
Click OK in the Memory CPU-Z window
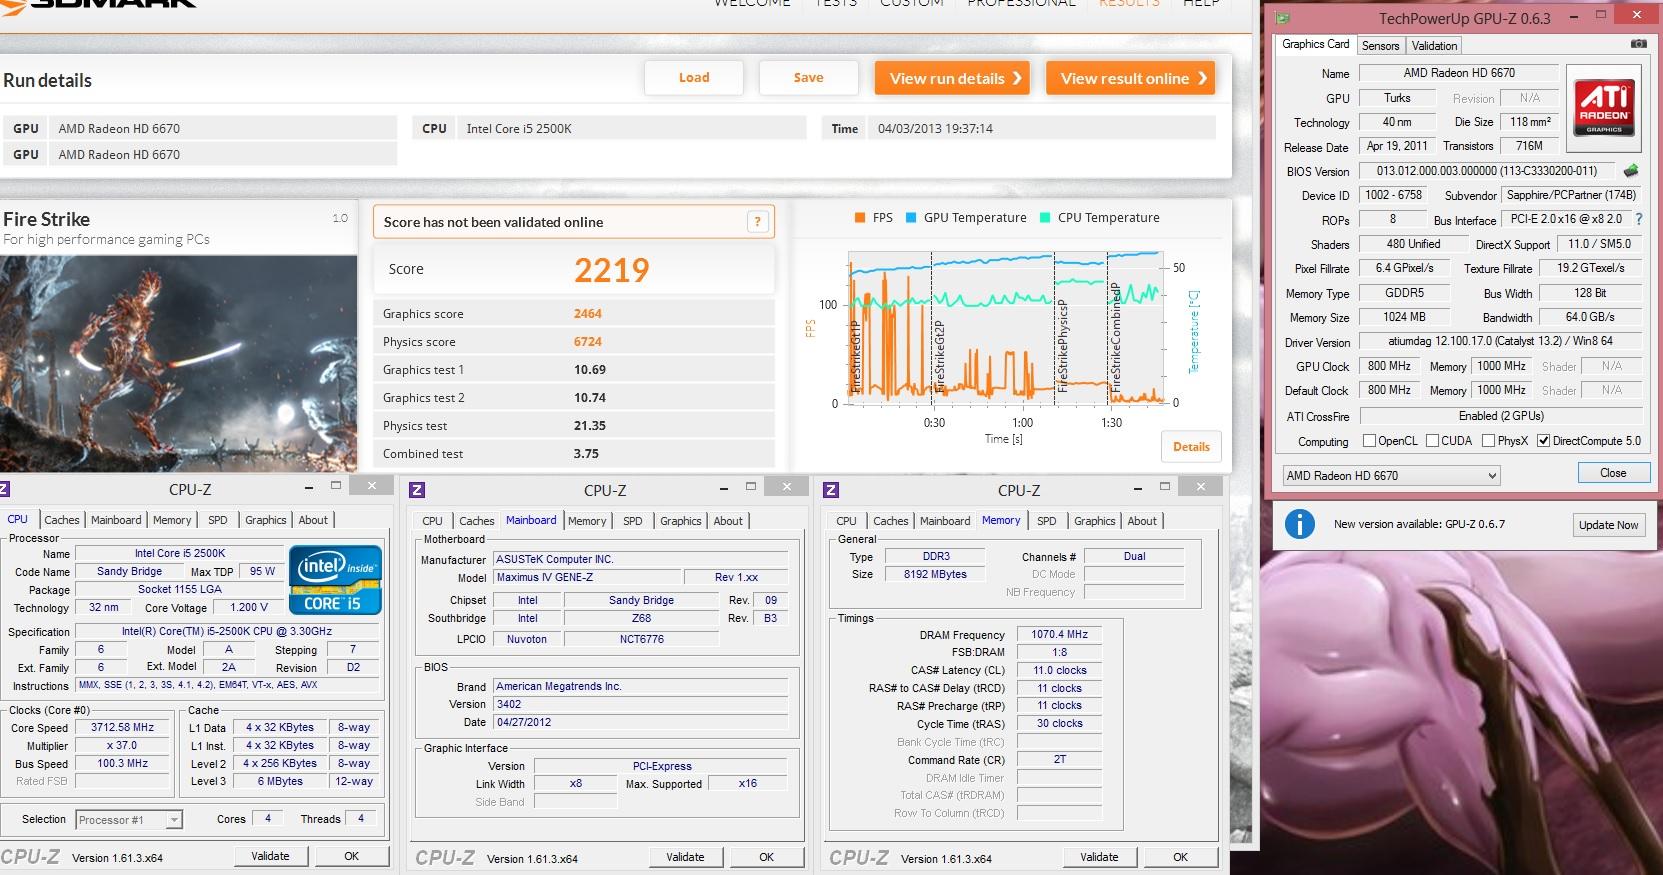click(x=1180, y=857)
